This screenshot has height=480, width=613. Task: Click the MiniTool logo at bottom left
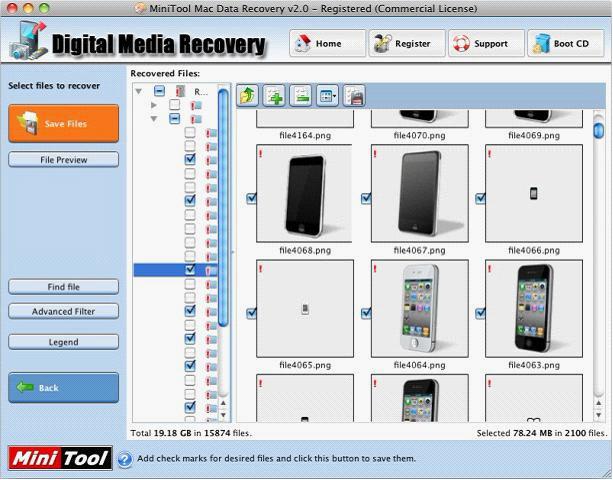coord(60,458)
